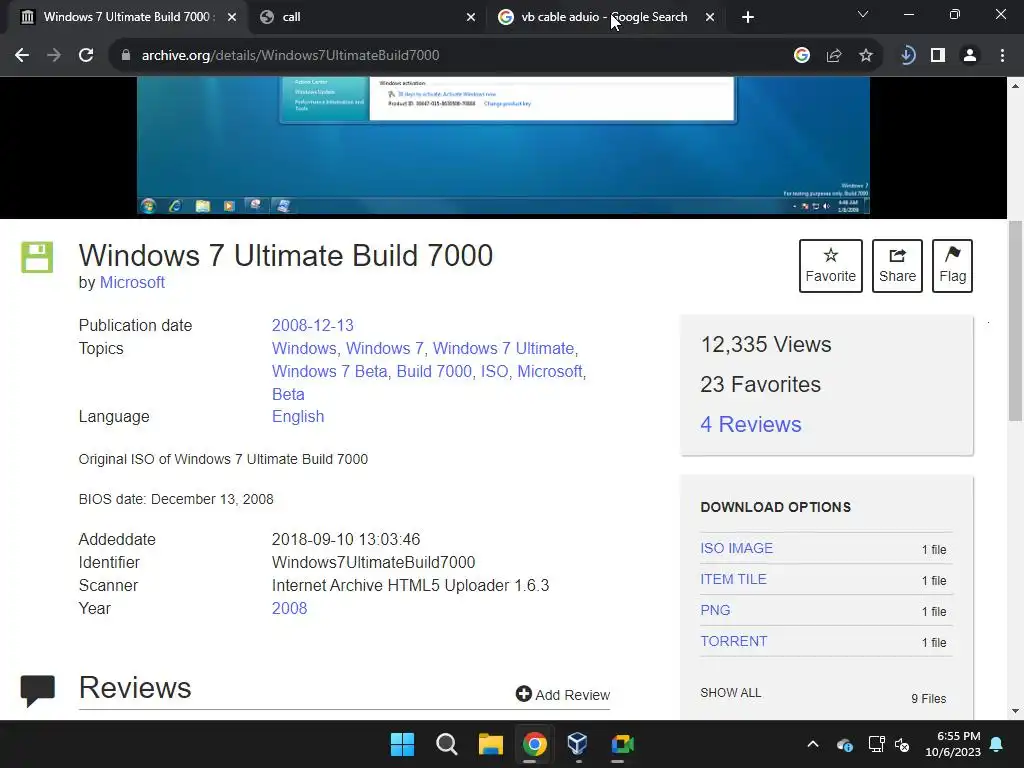Click the Google icon in address bar
The width and height of the screenshot is (1024, 768).
[x=802, y=56]
